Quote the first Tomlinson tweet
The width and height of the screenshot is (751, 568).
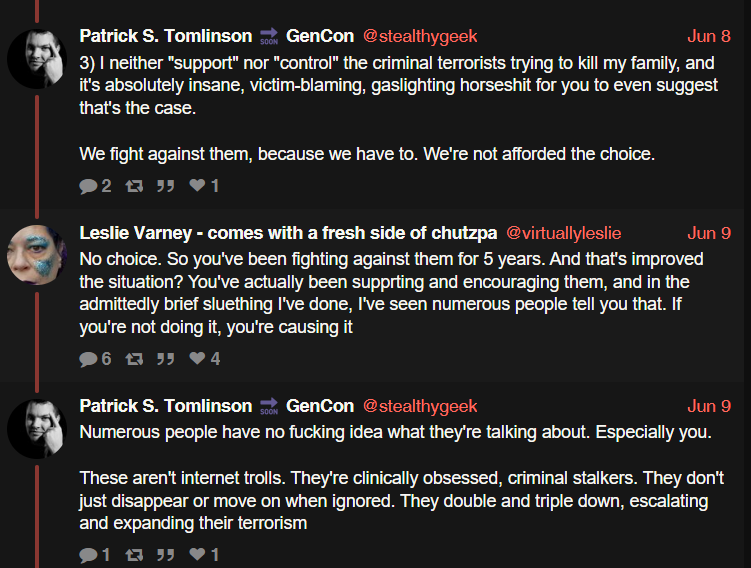pos(165,185)
